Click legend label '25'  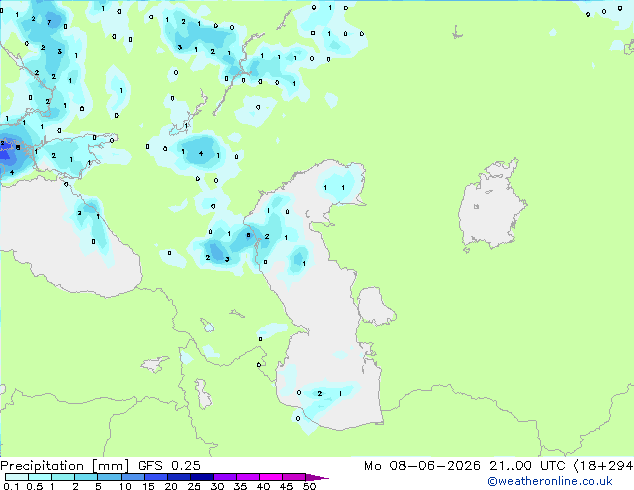(194, 486)
